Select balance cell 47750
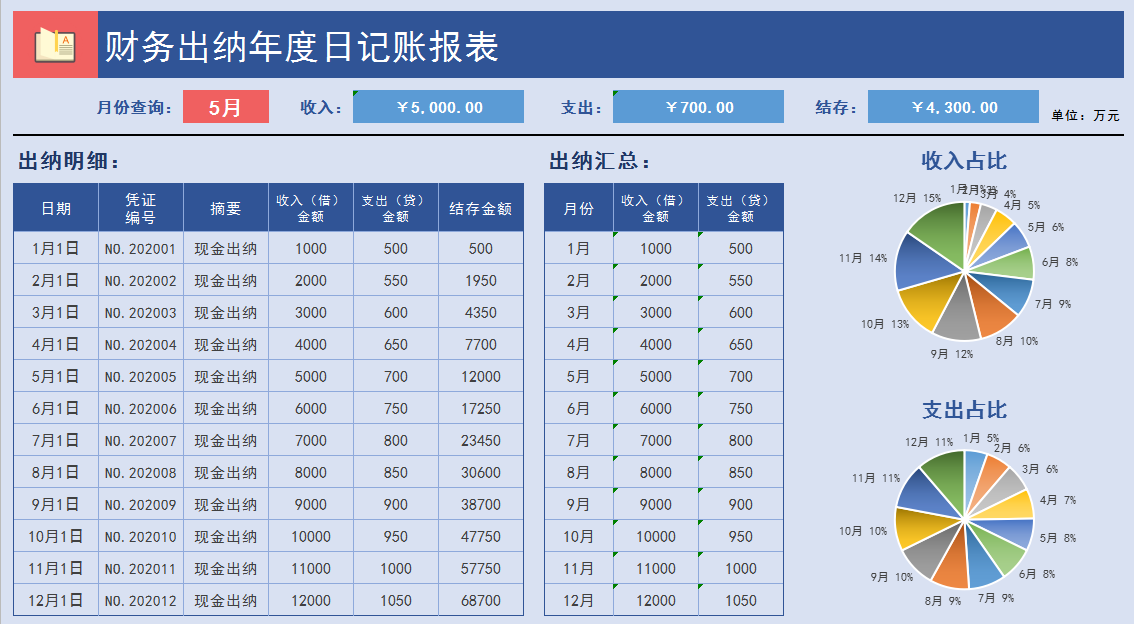The image size is (1134, 624). coord(481,537)
